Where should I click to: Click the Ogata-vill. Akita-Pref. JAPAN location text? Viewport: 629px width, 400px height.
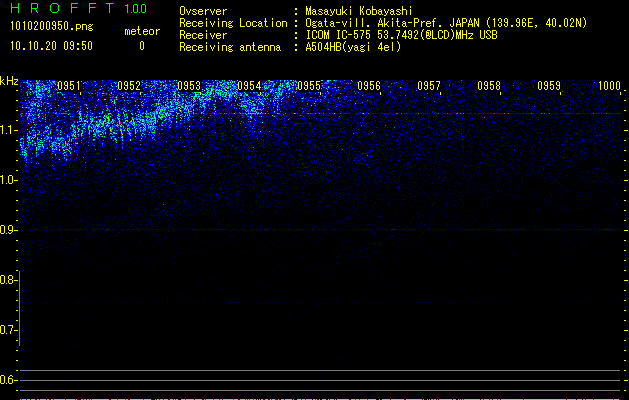click(446, 23)
